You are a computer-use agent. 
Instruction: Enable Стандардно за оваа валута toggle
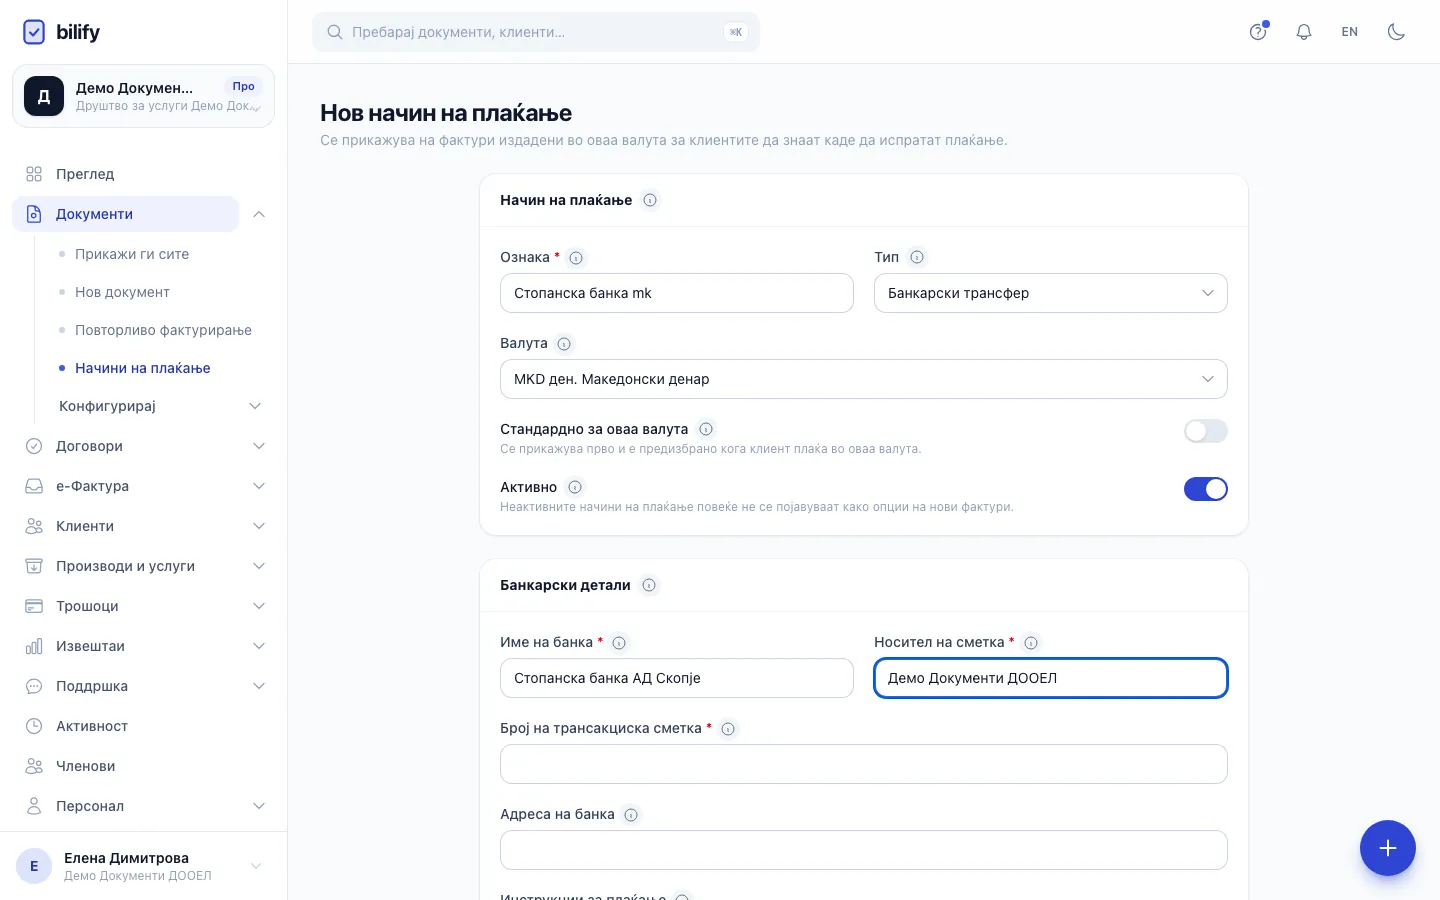click(1206, 431)
